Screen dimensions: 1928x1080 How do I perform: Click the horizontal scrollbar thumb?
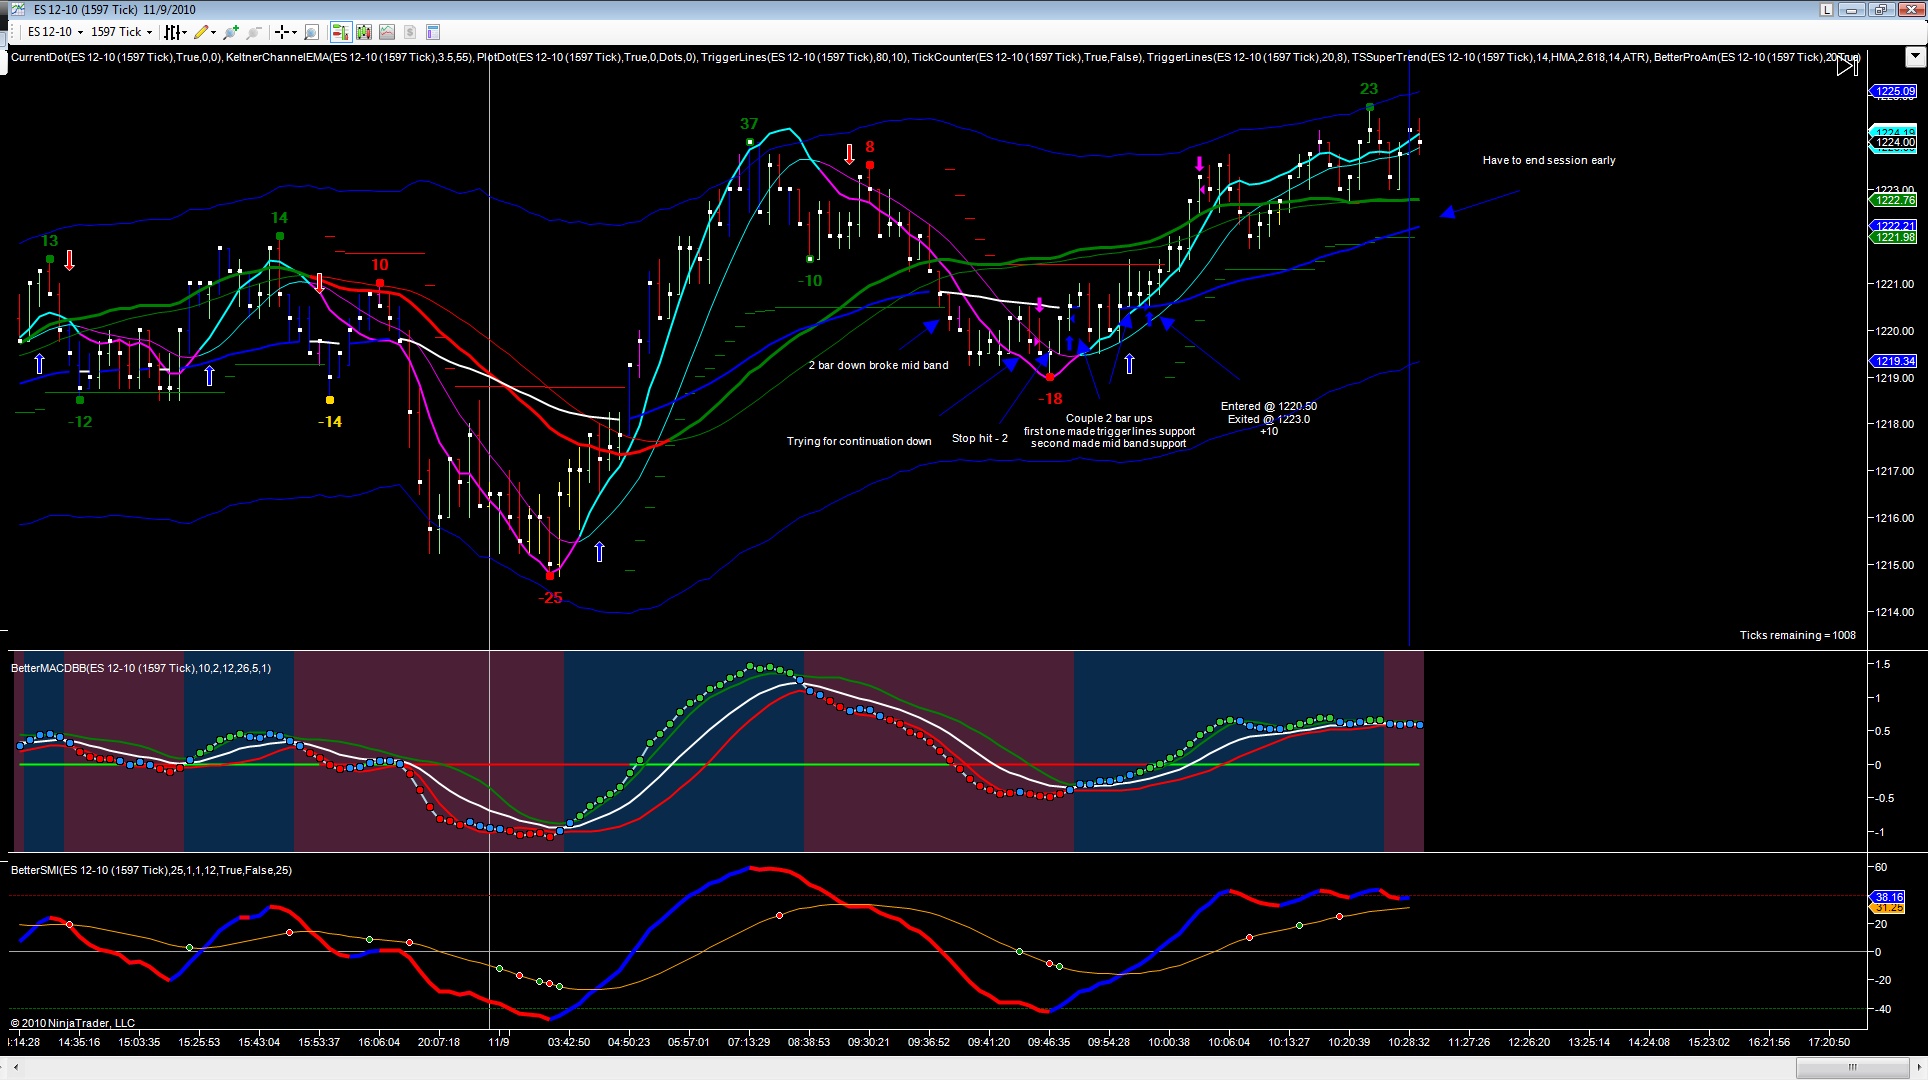(x=1851, y=1068)
